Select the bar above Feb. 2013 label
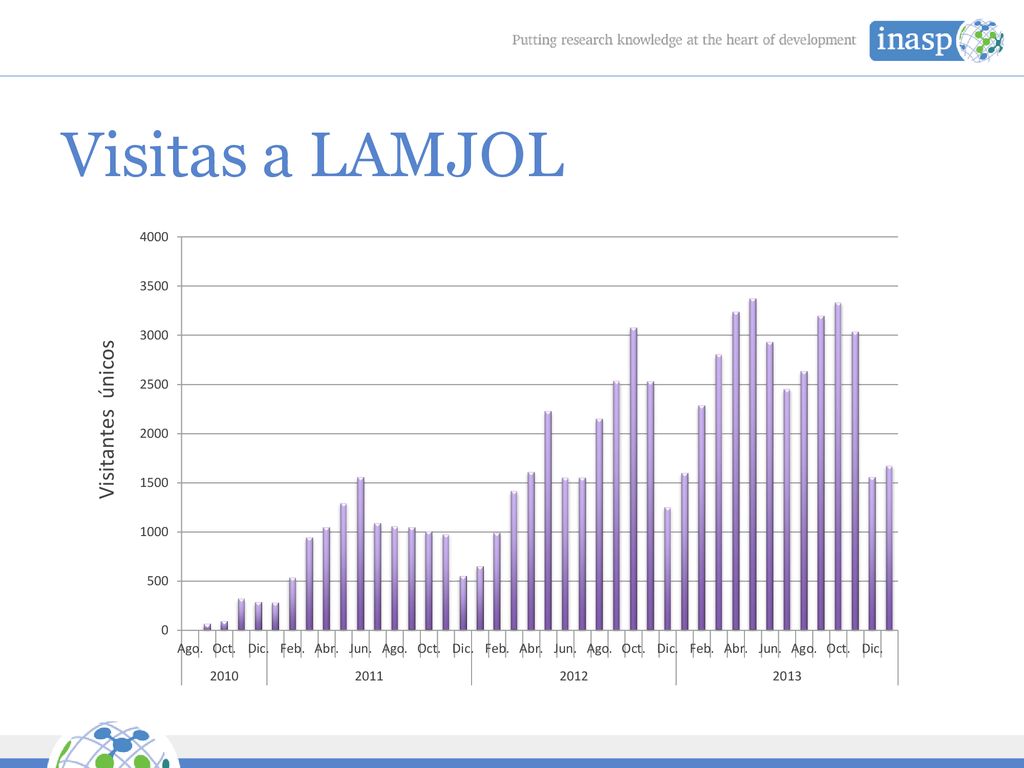Image resolution: width=1024 pixels, height=768 pixels. (702, 518)
